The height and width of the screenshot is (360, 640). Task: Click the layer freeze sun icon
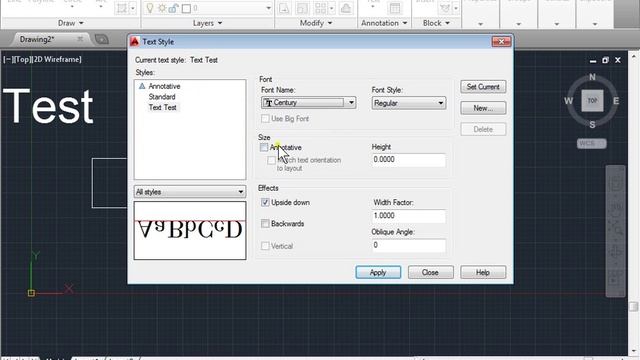162,8
